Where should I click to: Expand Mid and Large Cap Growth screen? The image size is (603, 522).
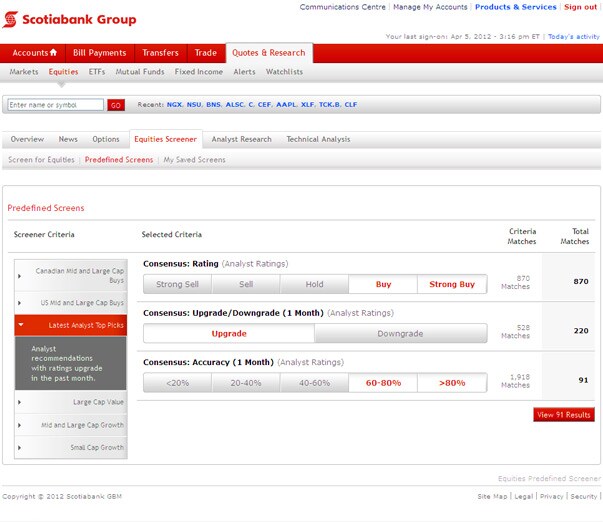(x=71, y=425)
